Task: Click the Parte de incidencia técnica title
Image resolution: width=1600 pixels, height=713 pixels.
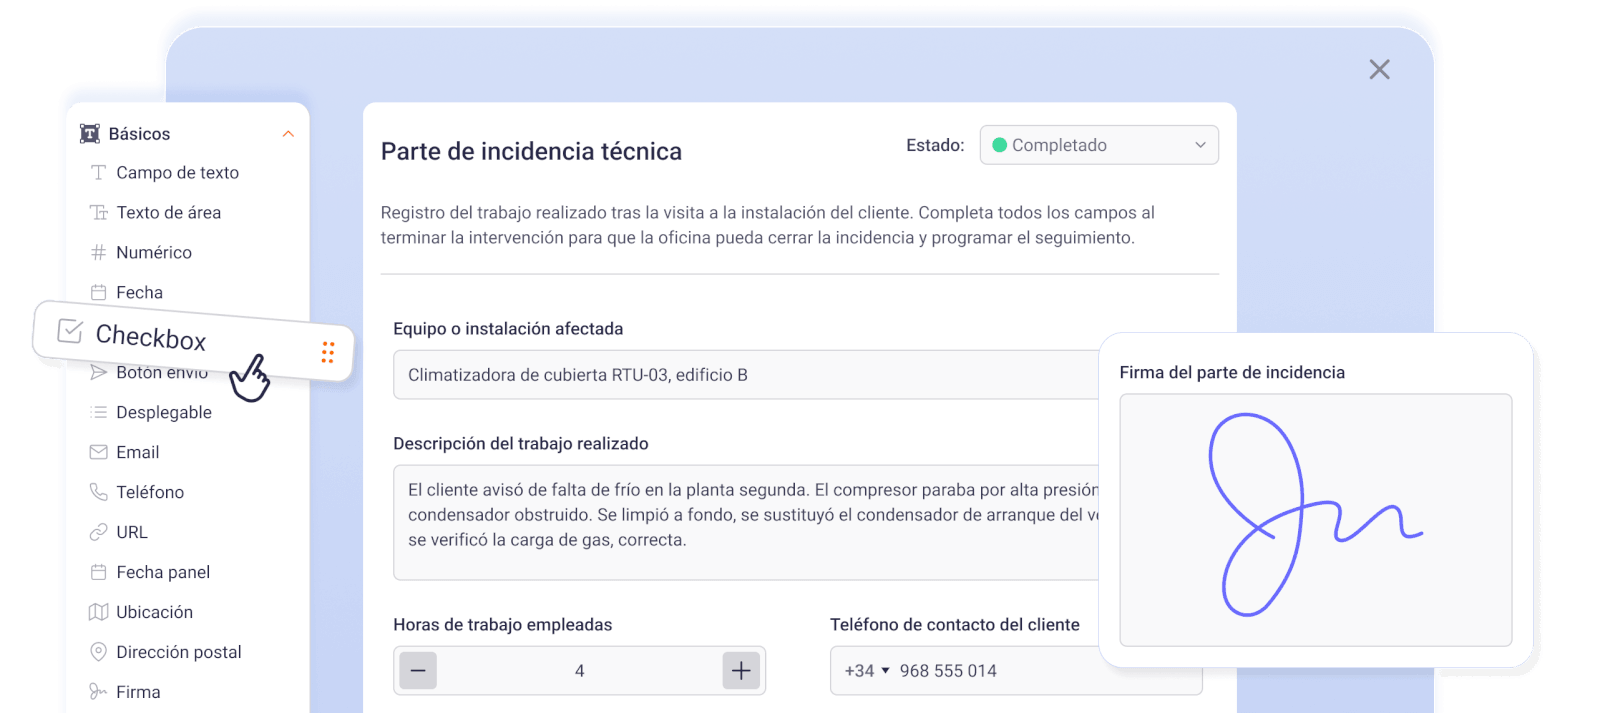Action: pyautogui.click(x=531, y=151)
